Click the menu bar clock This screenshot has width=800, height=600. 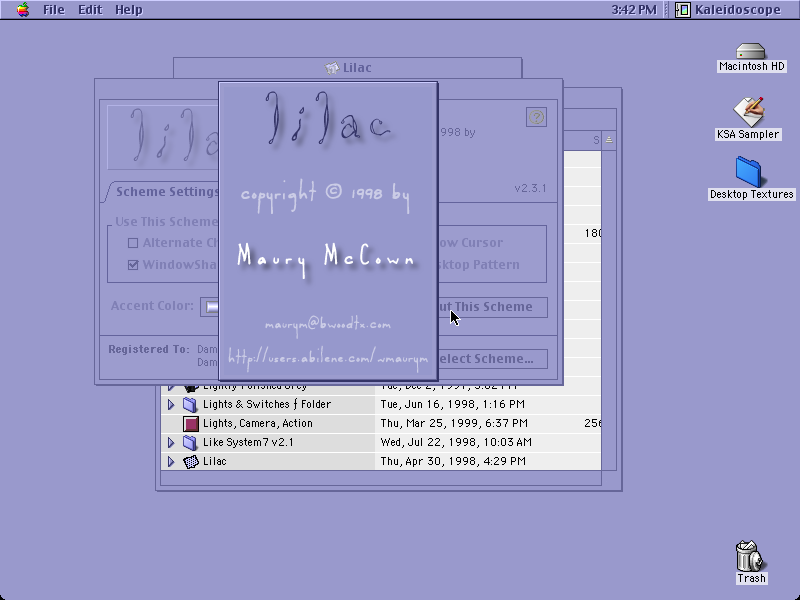(x=634, y=10)
